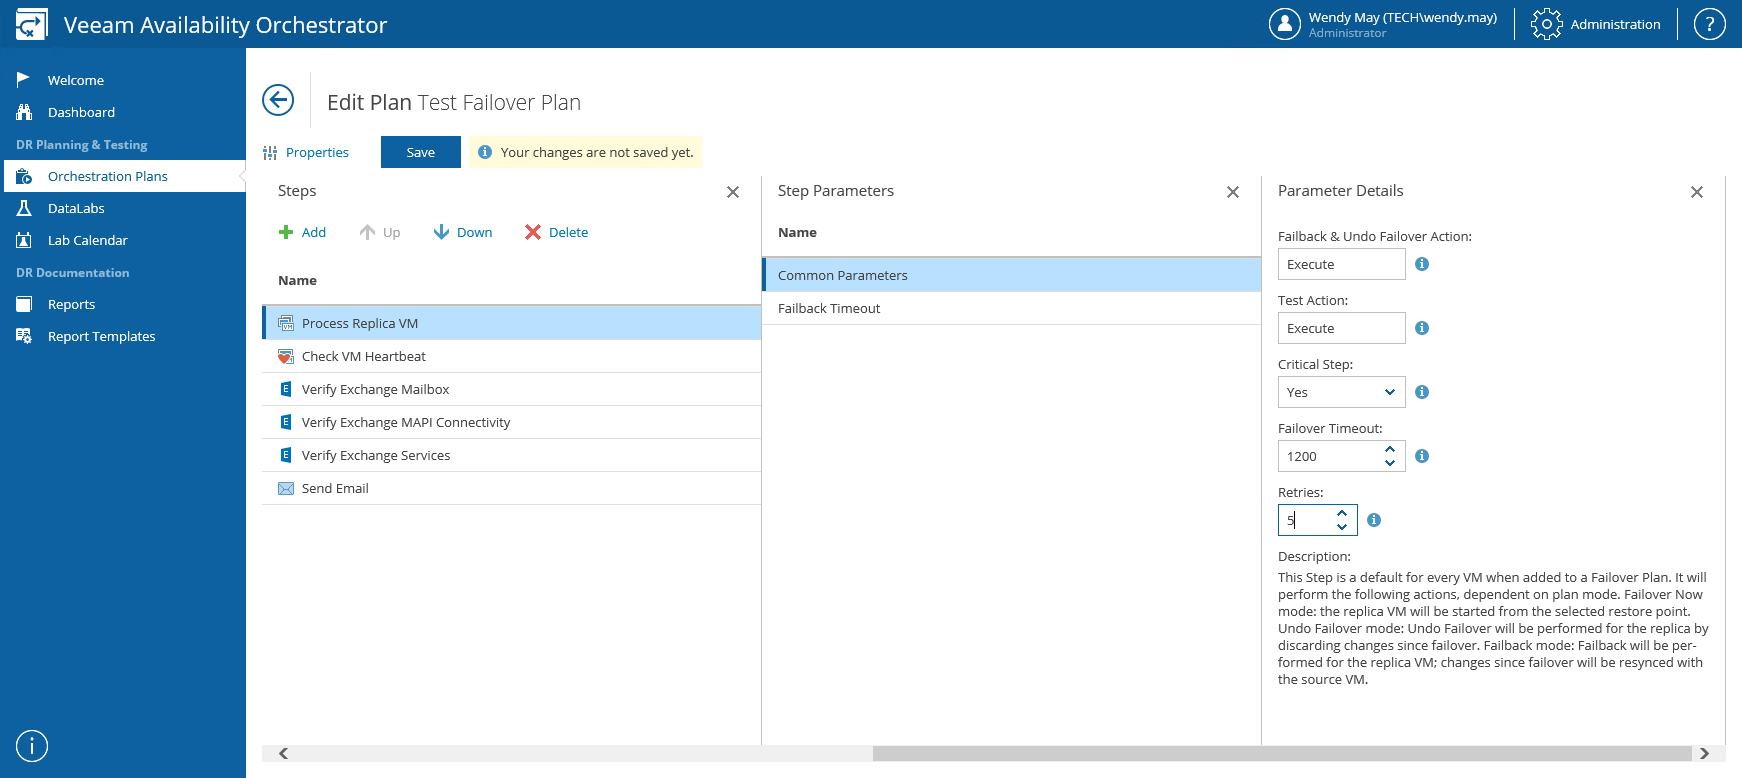The image size is (1742, 778).
Task: Show info for Test Action
Action: pyautogui.click(x=1422, y=328)
